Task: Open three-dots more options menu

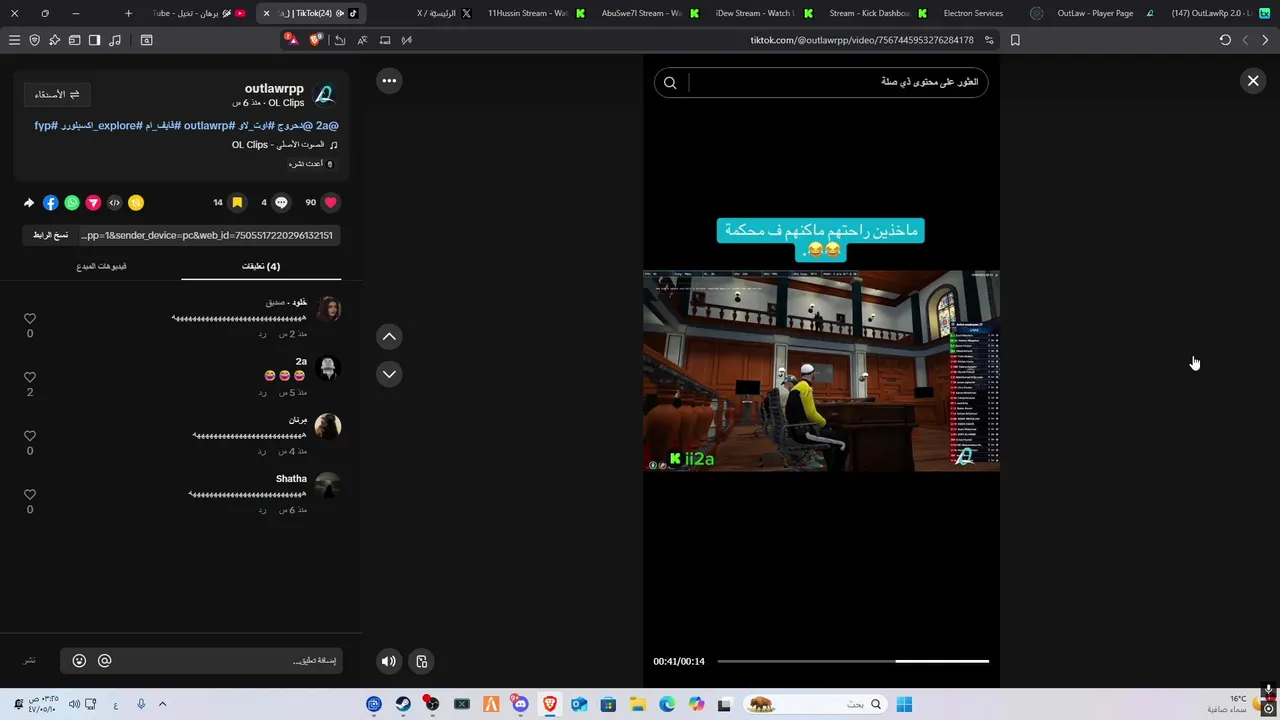Action: tap(389, 81)
